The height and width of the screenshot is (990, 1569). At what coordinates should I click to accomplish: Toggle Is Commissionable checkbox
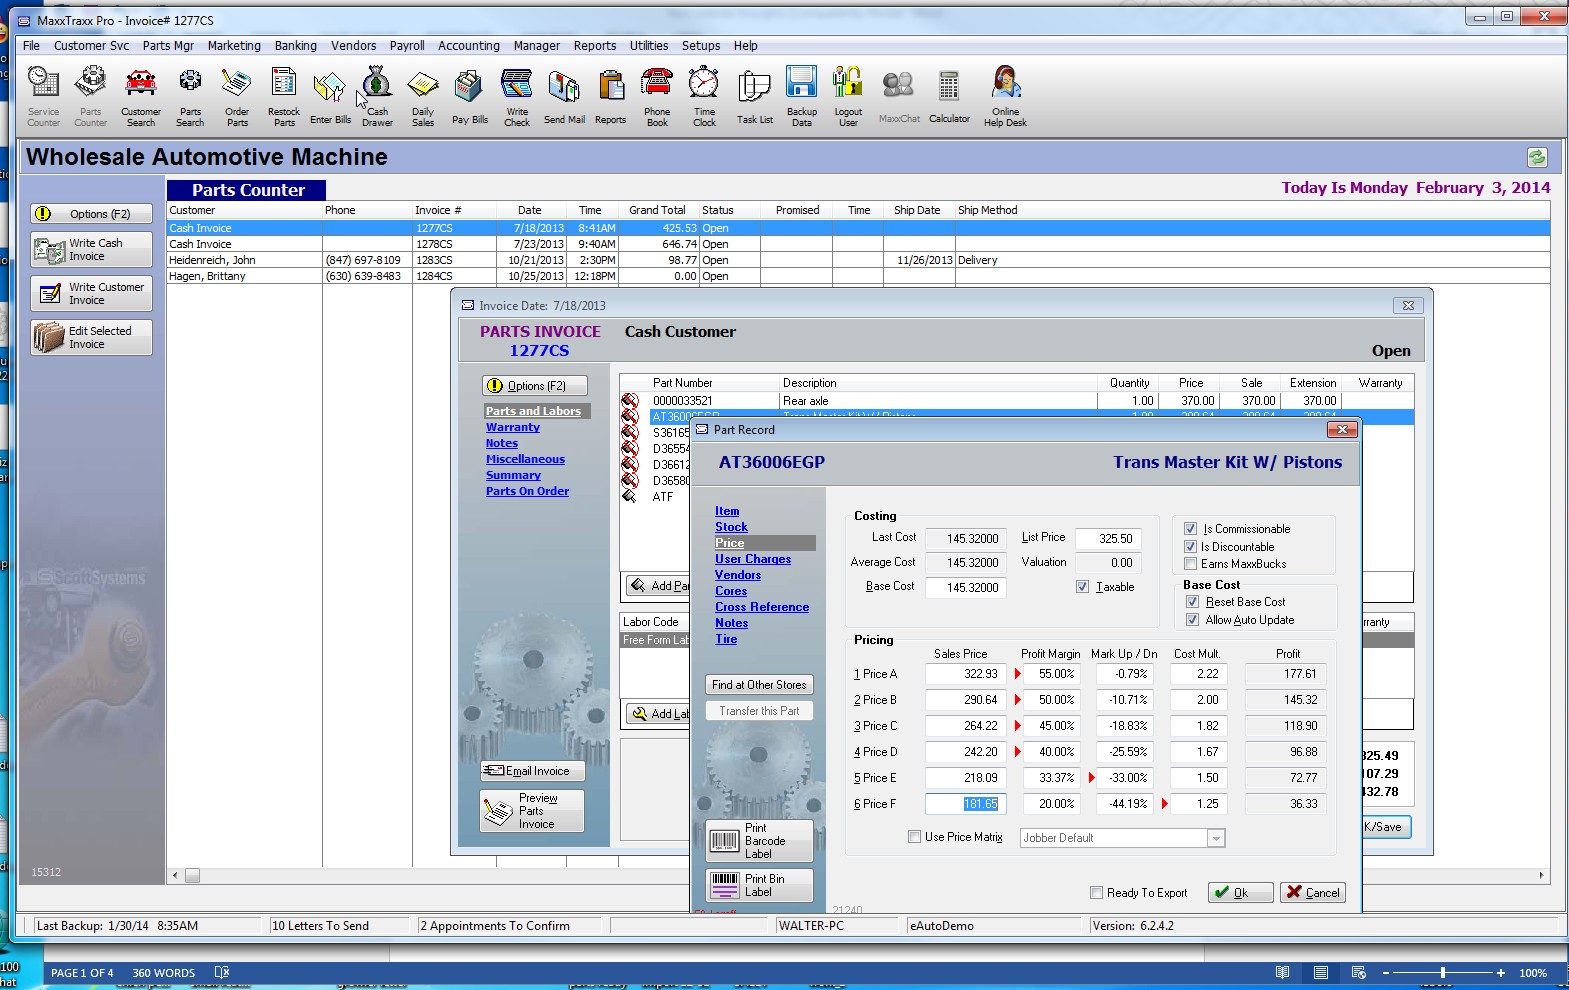(x=1190, y=529)
